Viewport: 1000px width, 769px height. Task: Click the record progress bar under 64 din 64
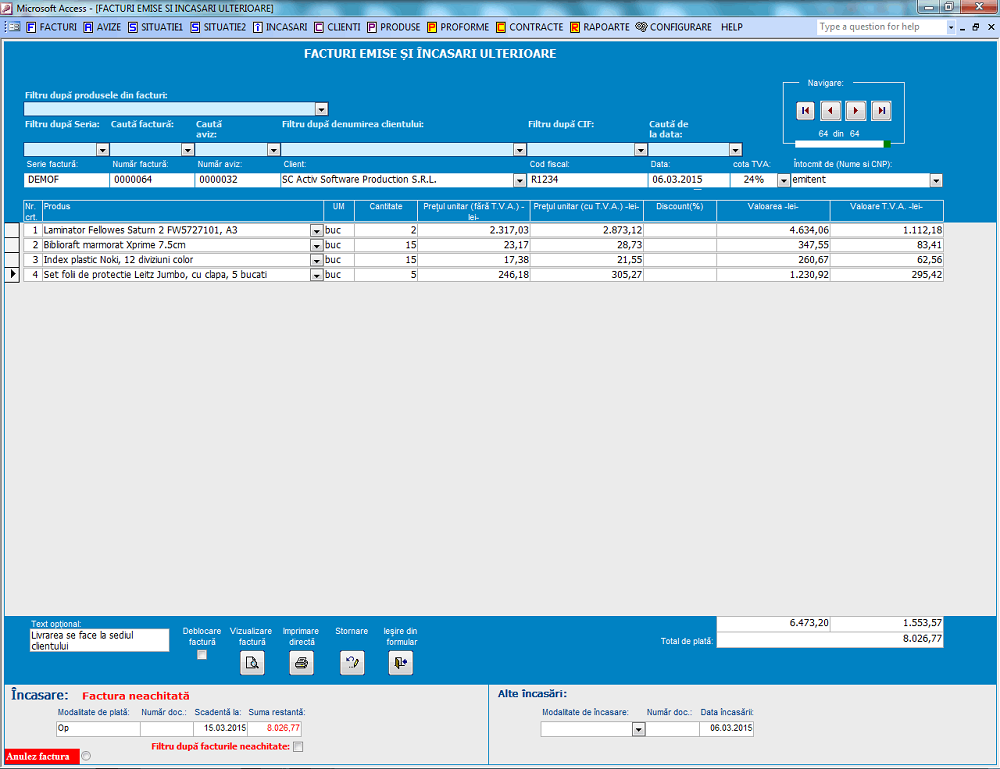point(843,144)
